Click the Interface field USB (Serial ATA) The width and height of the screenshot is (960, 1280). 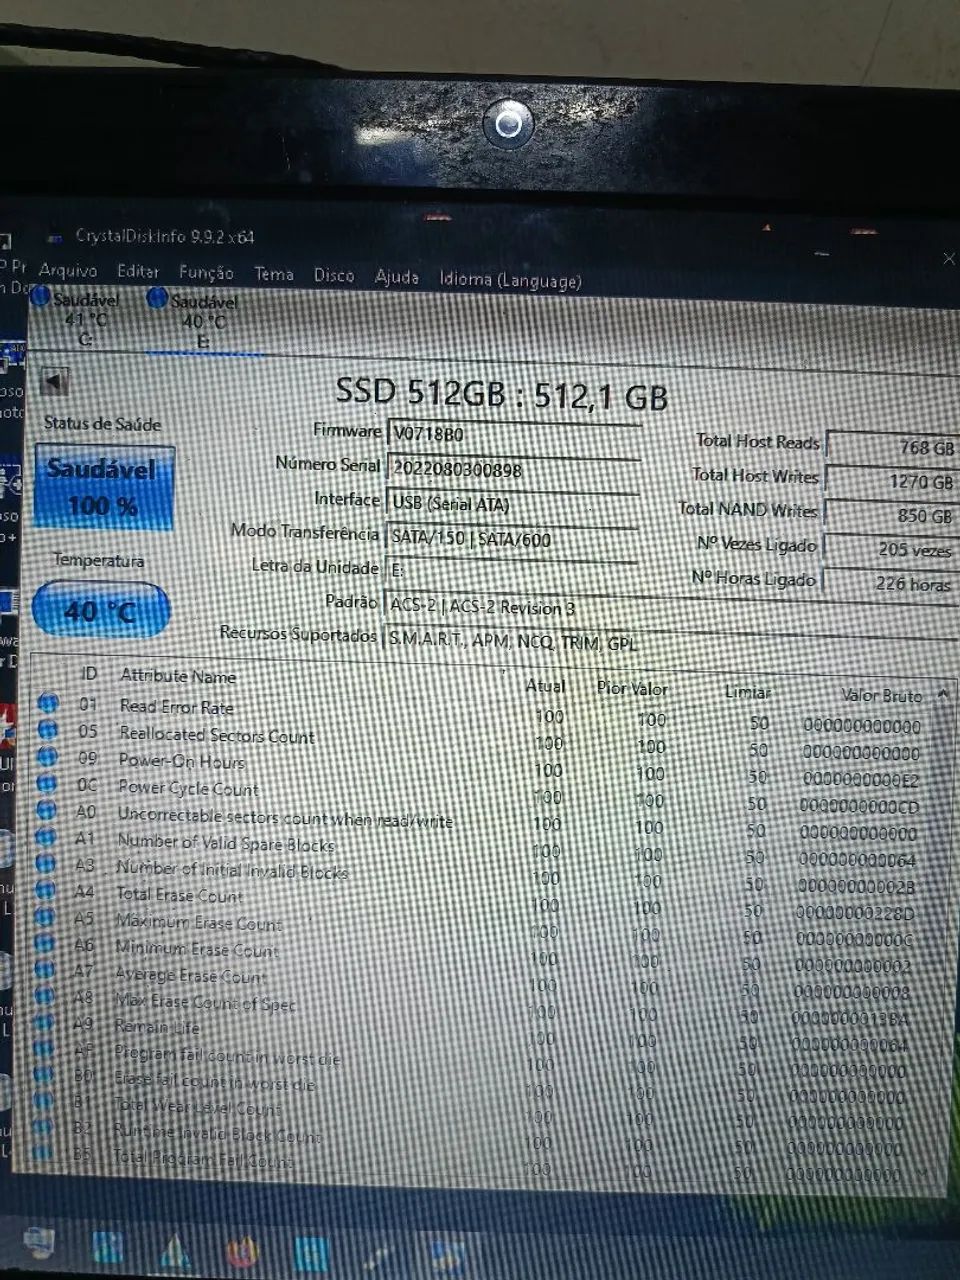[512, 504]
